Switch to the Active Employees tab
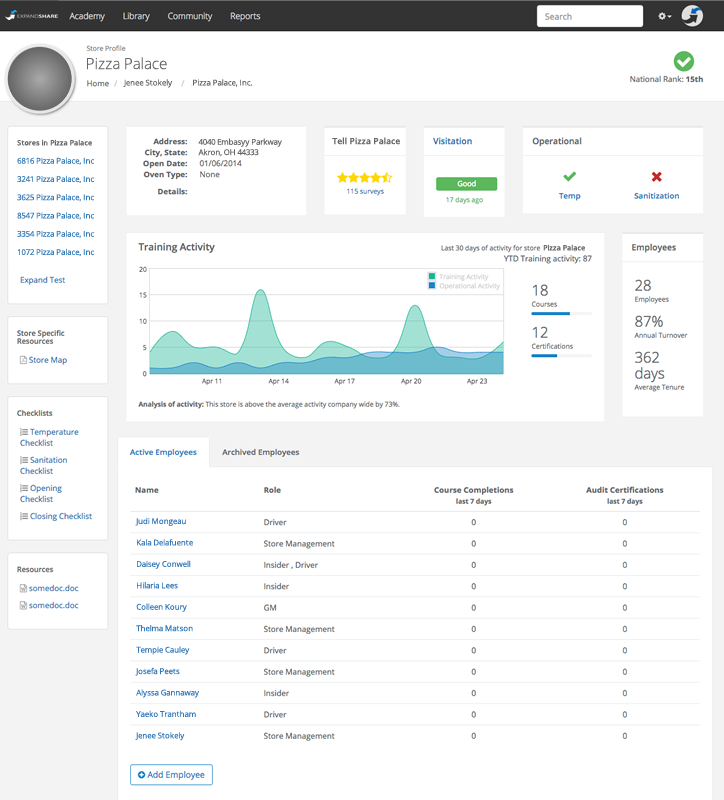724x800 pixels. point(163,452)
